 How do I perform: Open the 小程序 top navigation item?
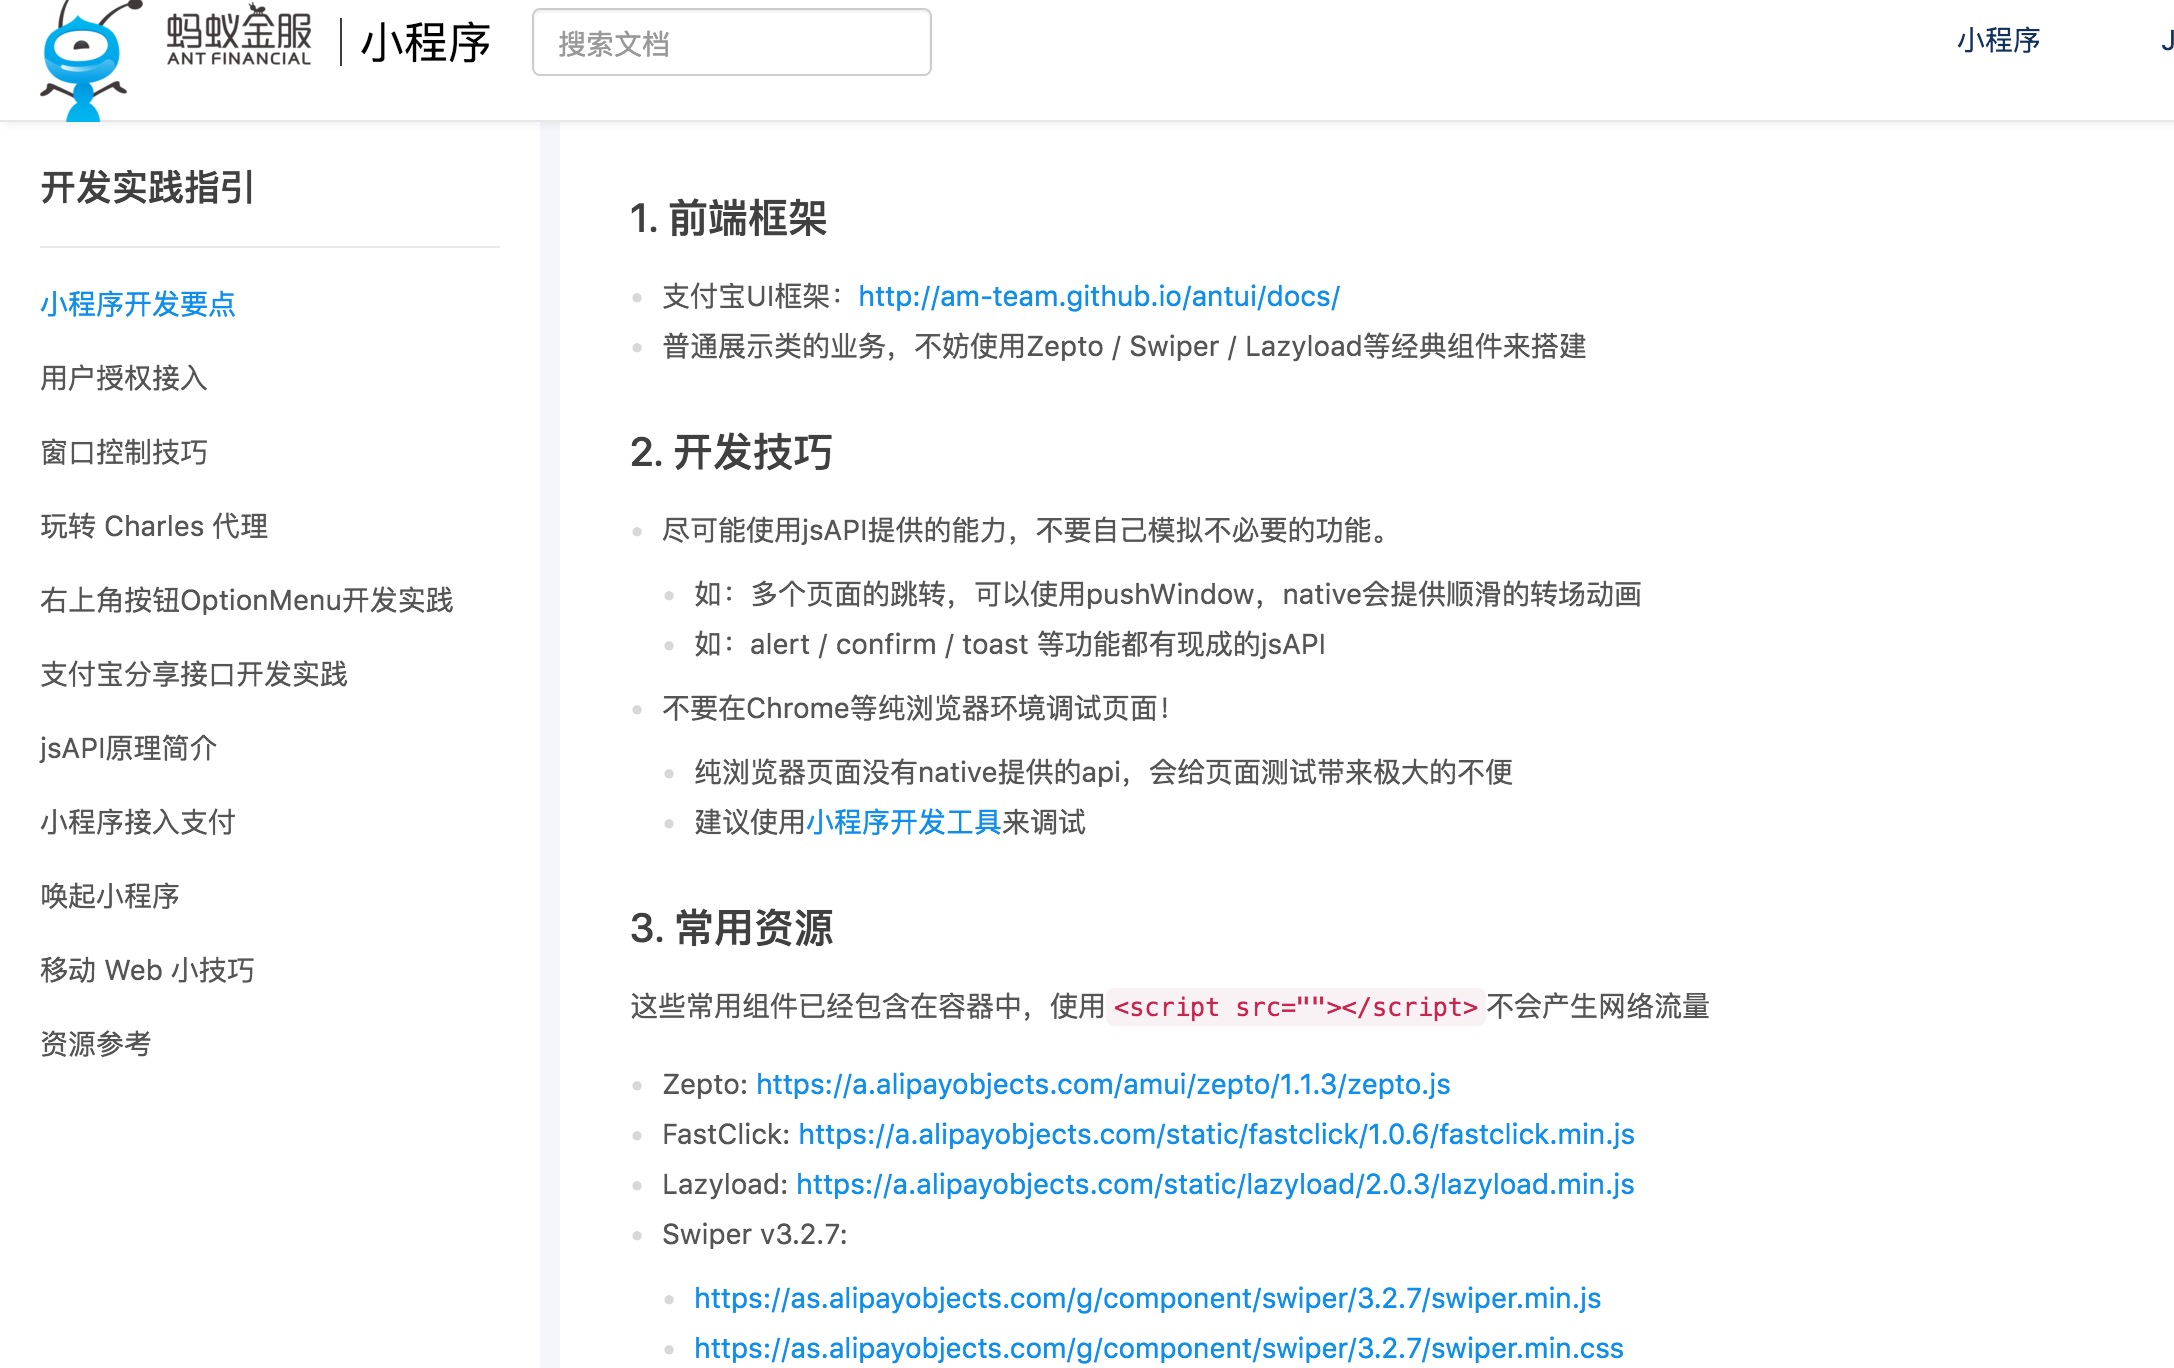(1998, 40)
